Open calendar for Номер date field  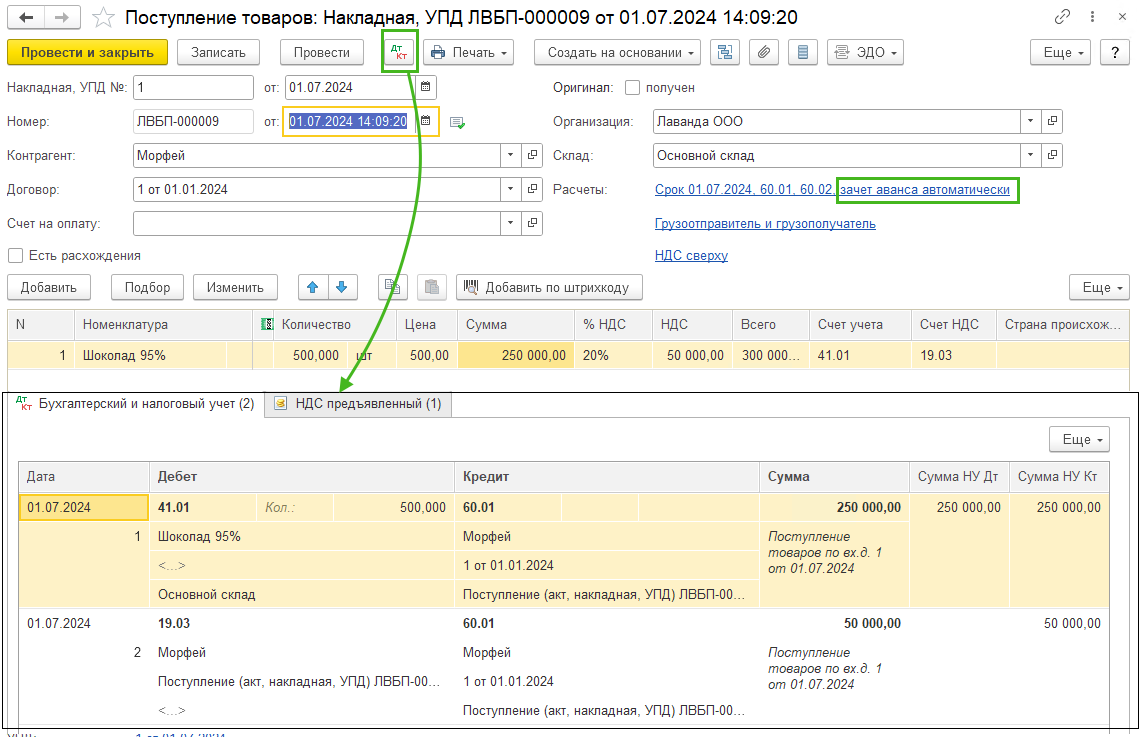pyautogui.click(x=426, y=121)
